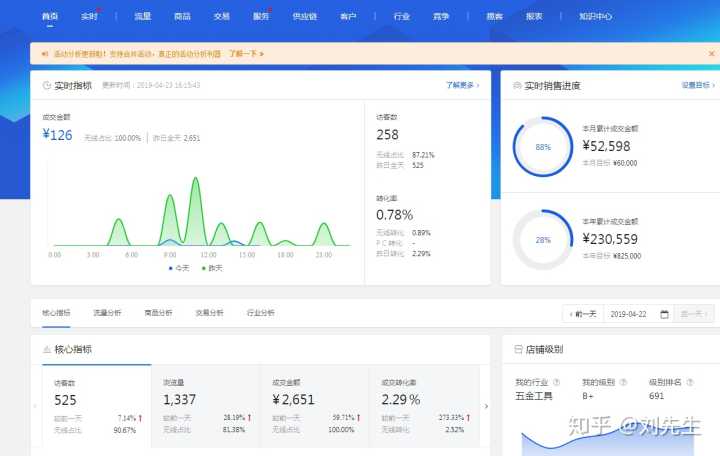Click the icon beside 实时销售进度 title

(x=516, y=86)
